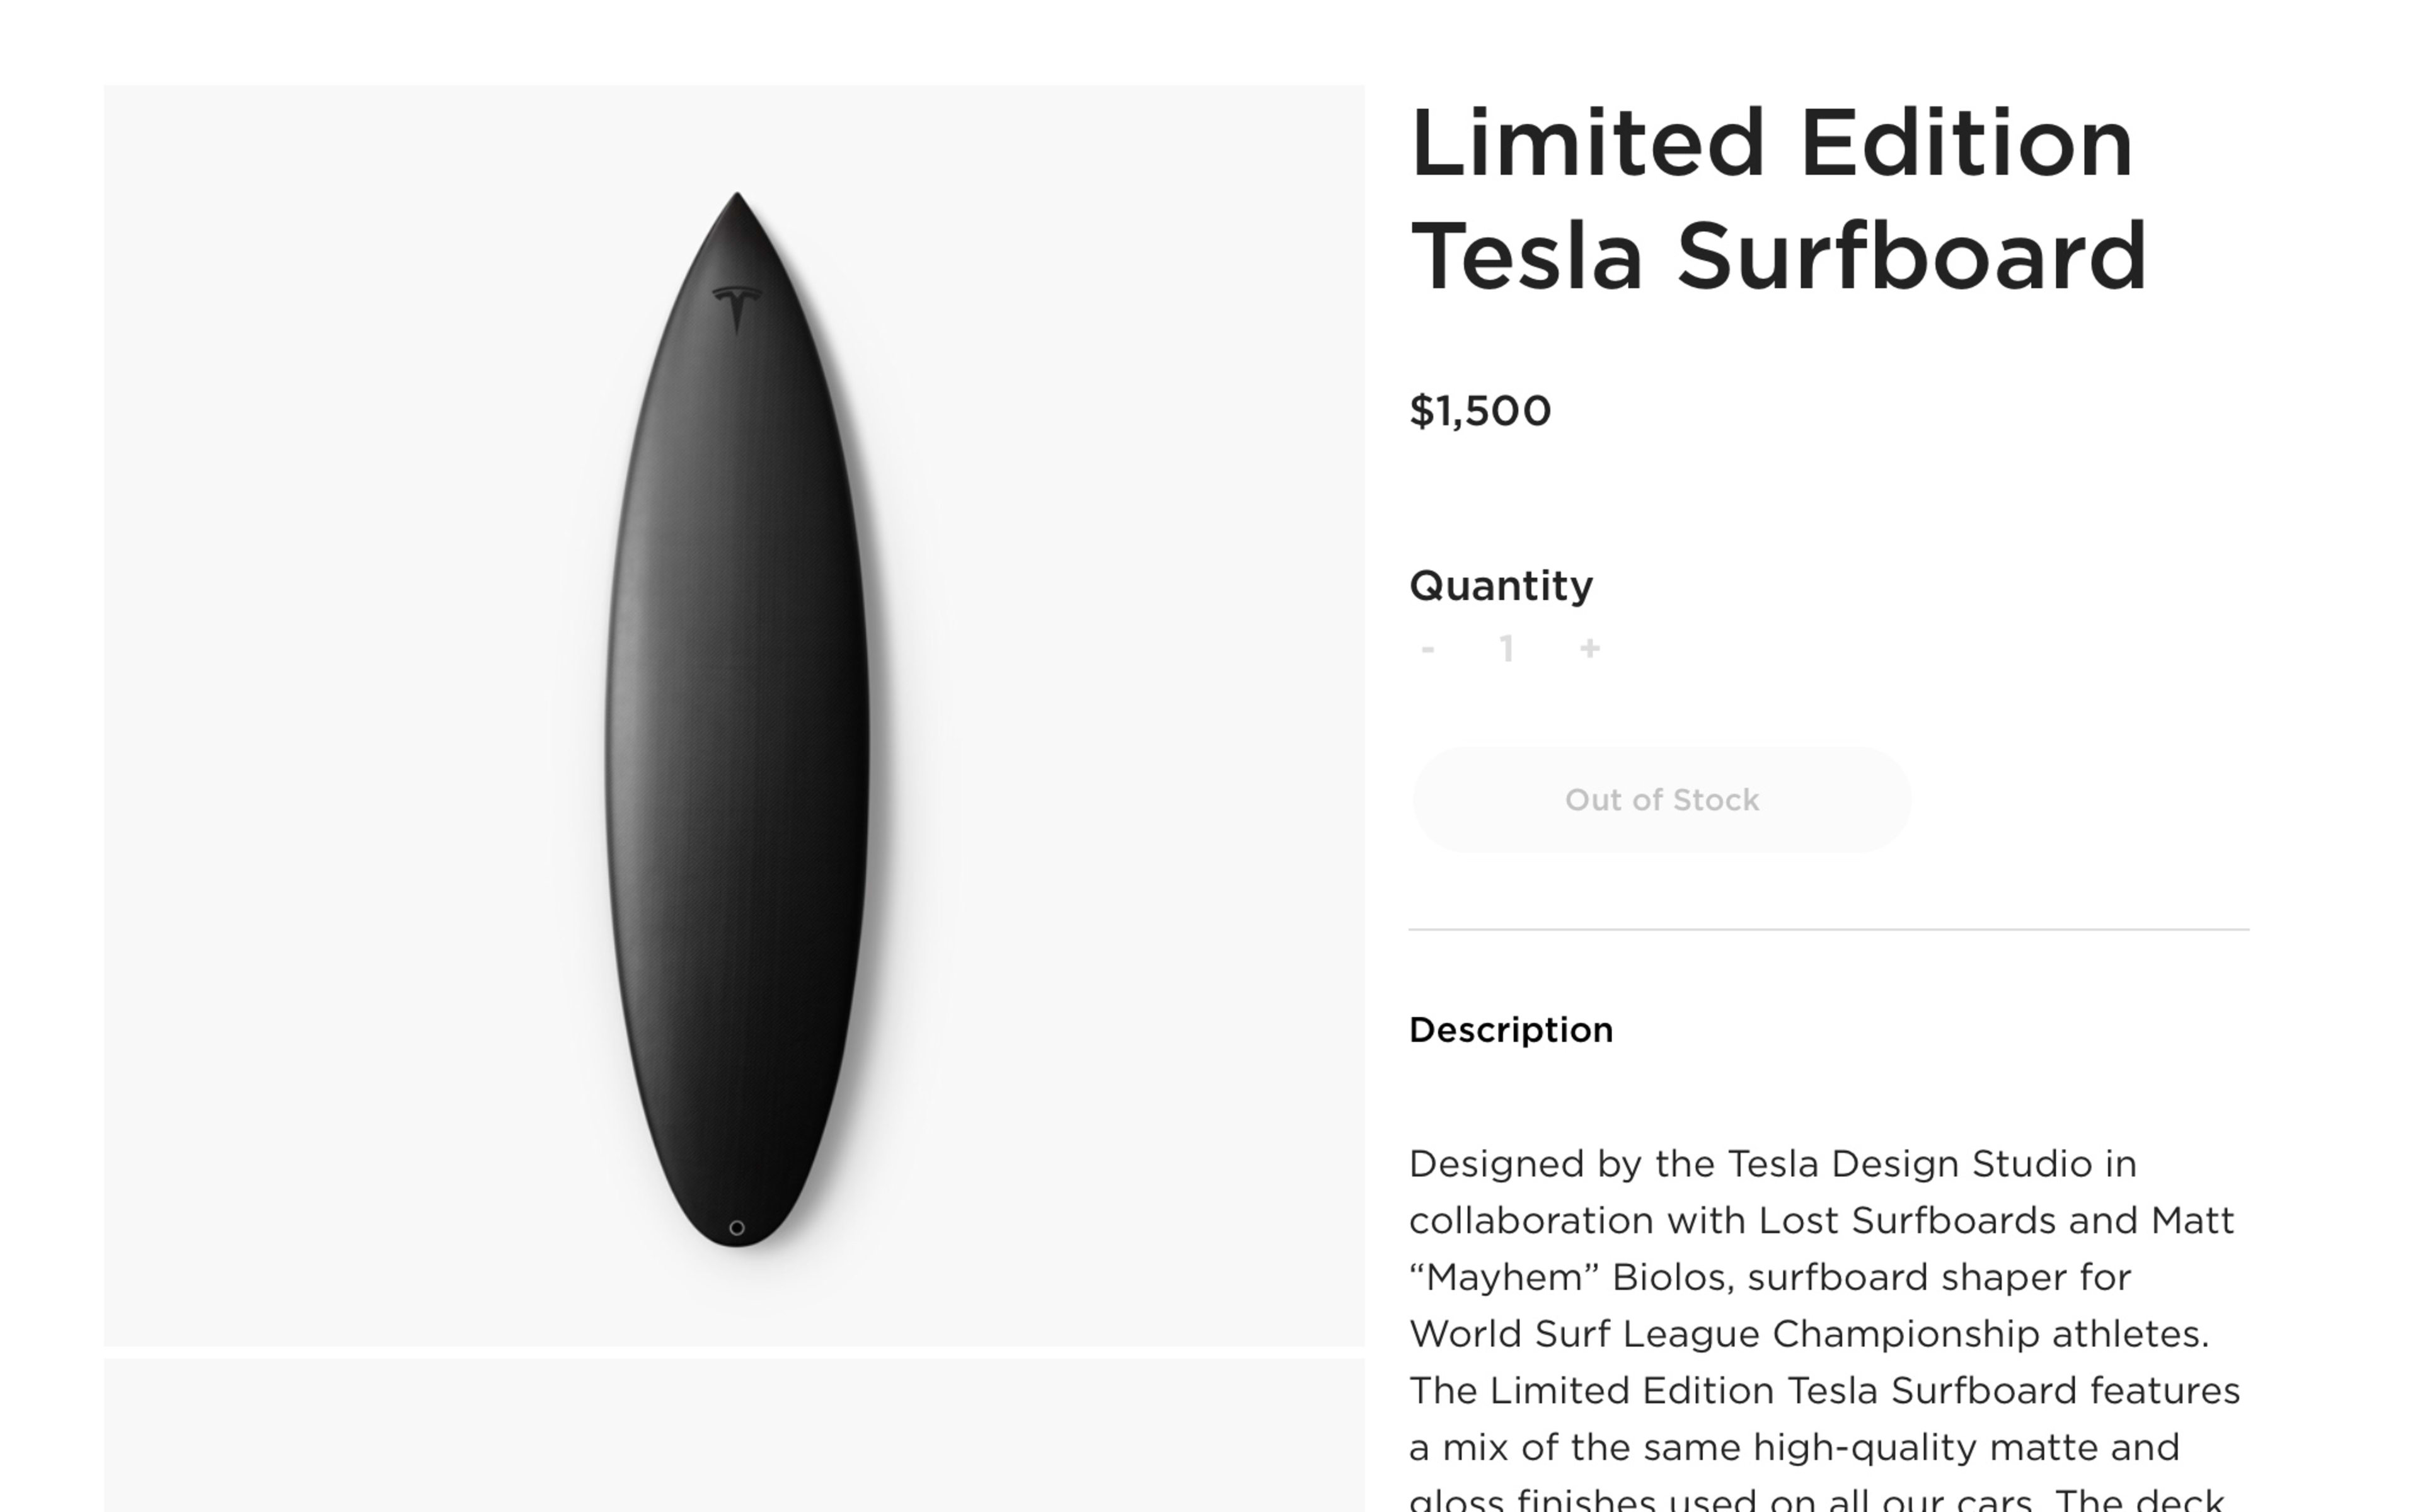Select the 'Limited Edition' line of the product title
Screen dimensions: 2420x1512
(x=1771, y=144)
